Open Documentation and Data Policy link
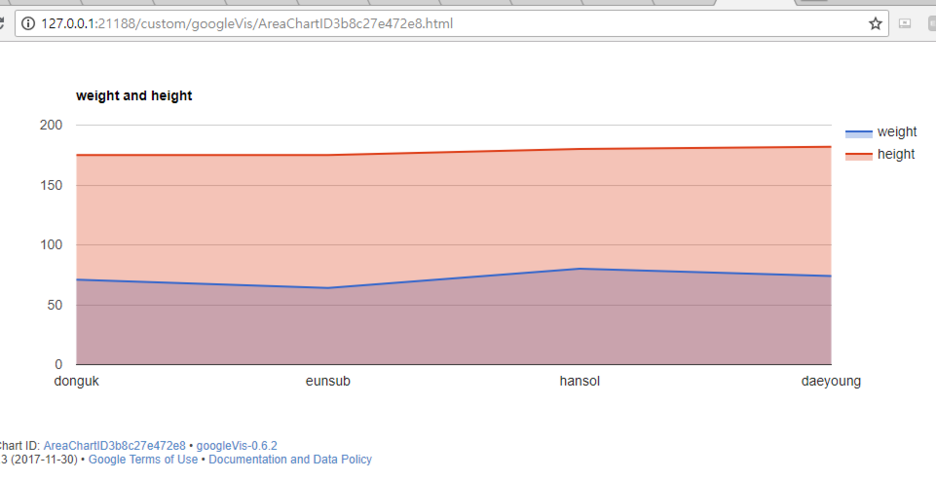Image resolution: width=936 pixels, height=480 pixels. click(290, 459)
